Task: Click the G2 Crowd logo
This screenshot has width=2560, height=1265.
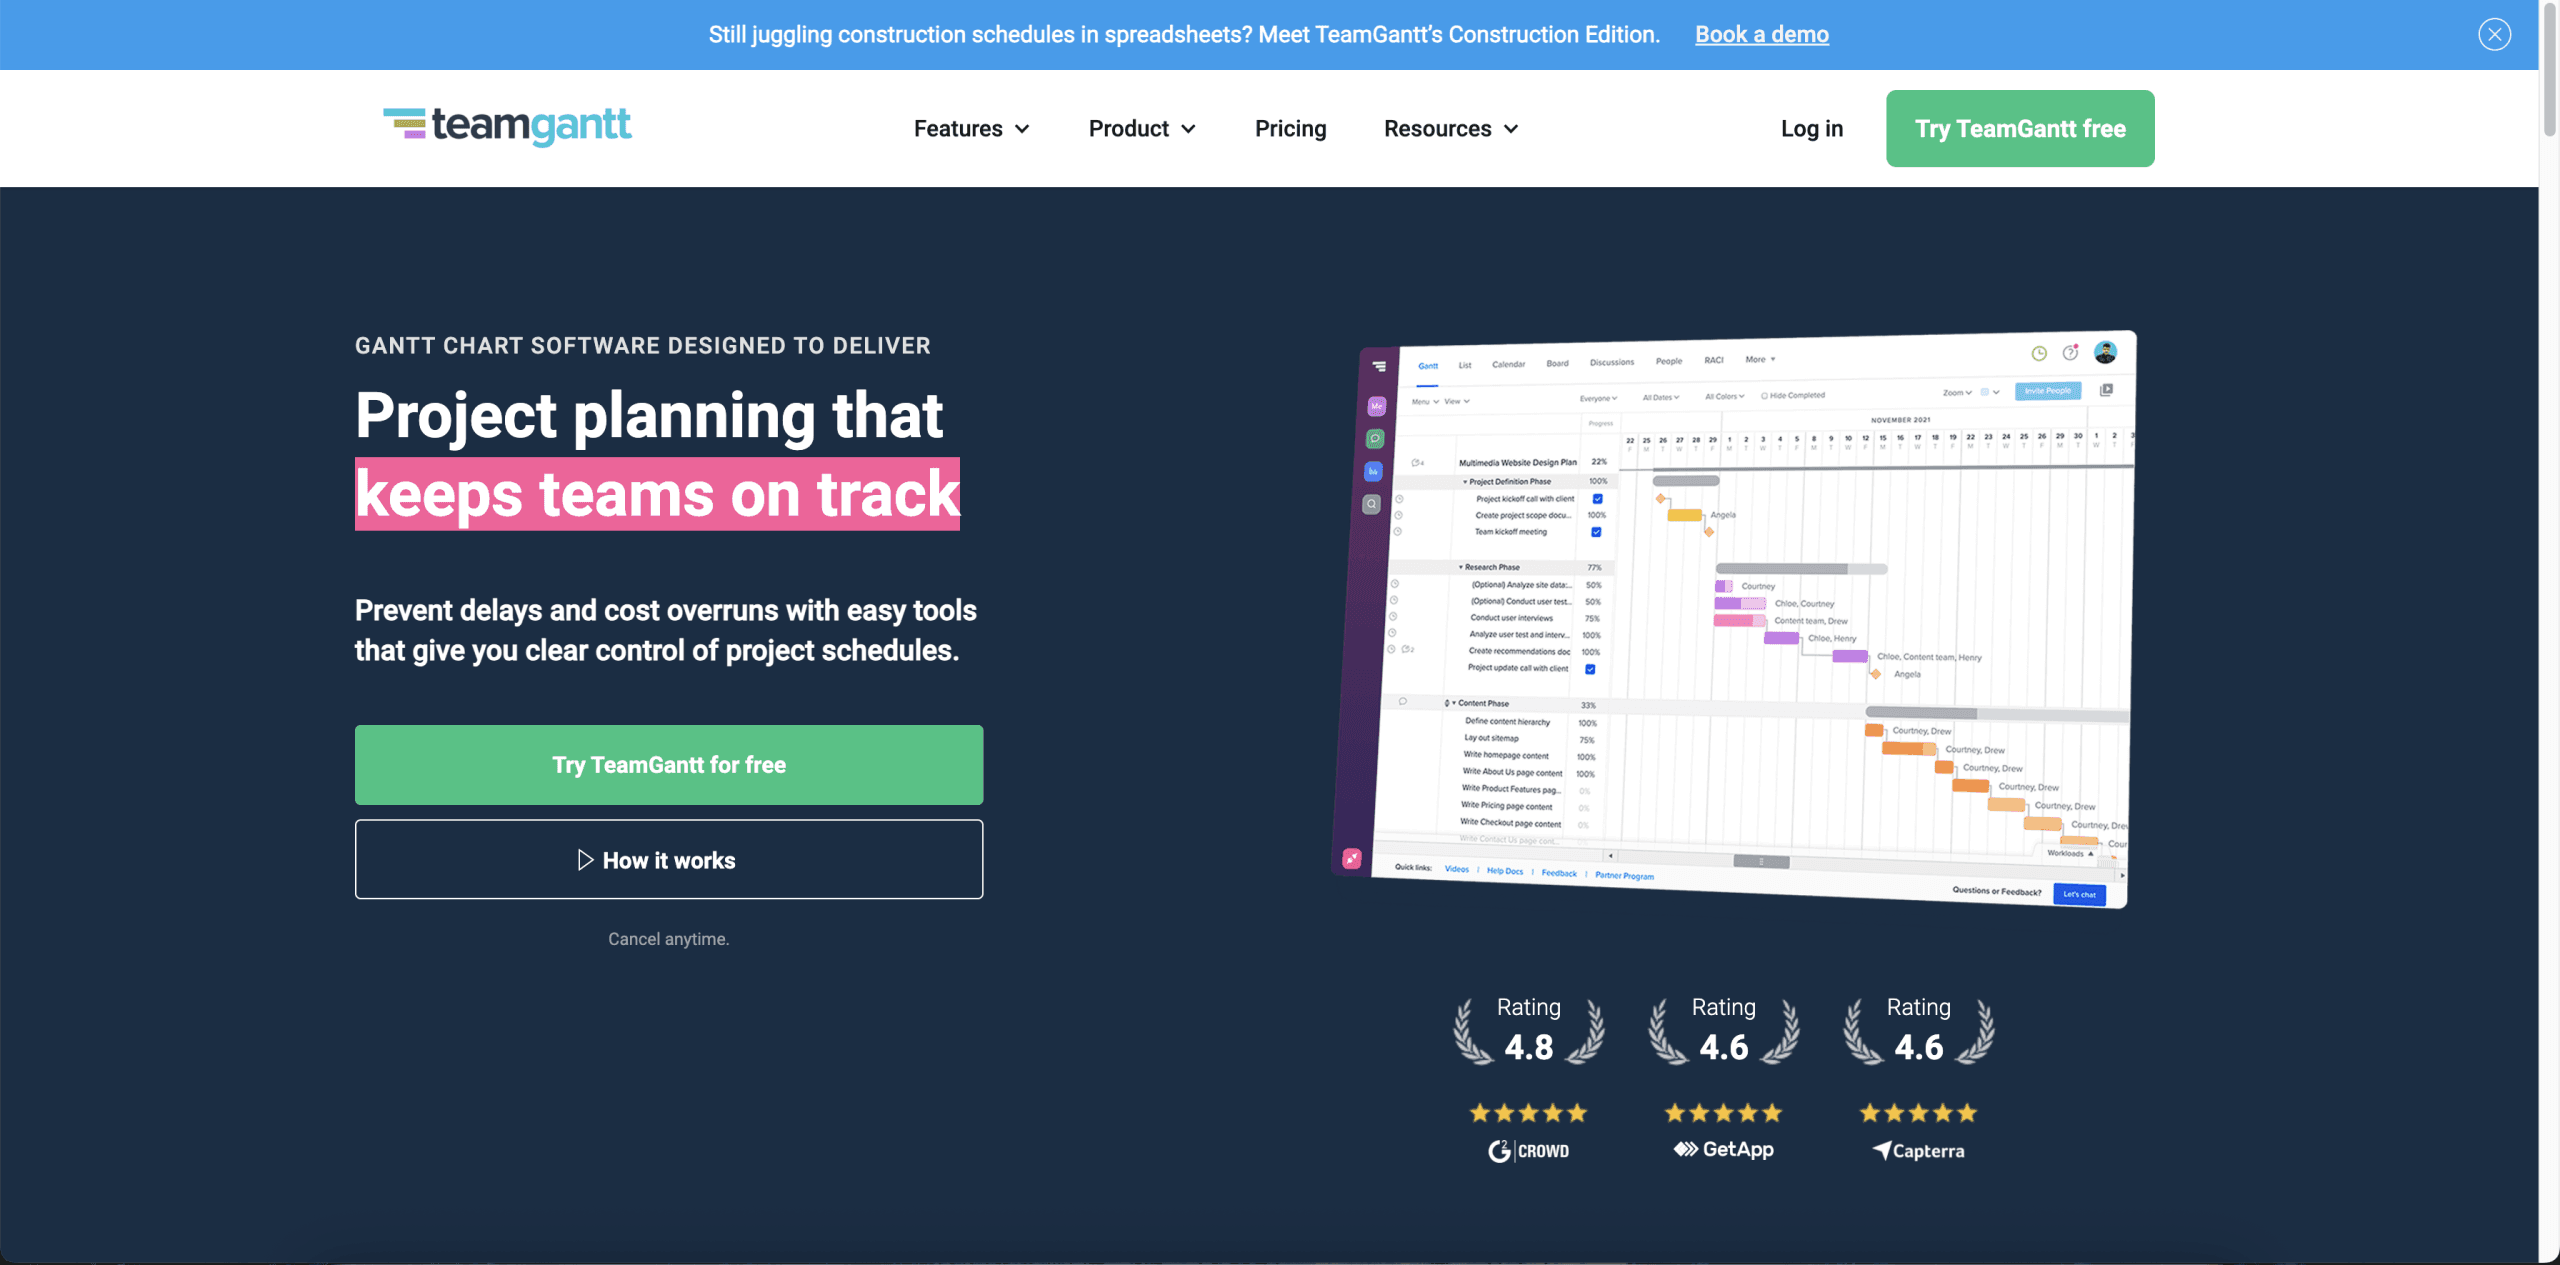Action: (x=1528, y=1151)
